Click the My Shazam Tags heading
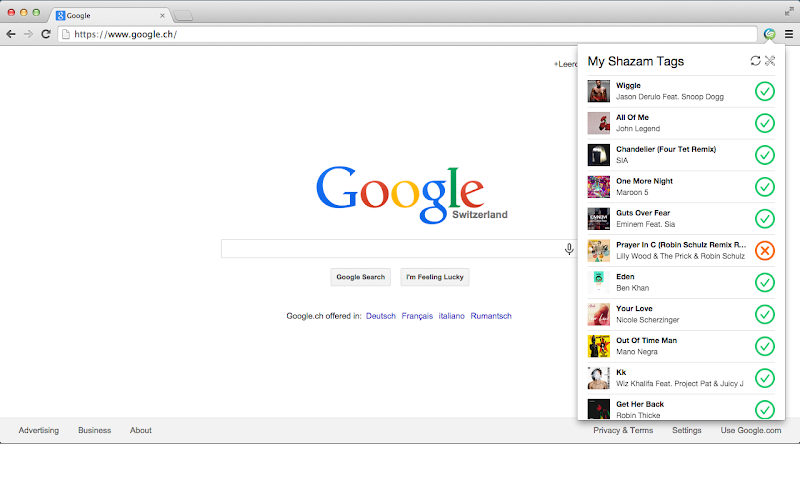Image resolution: width=800 pixels, height=500 pixels. (636, 61)
